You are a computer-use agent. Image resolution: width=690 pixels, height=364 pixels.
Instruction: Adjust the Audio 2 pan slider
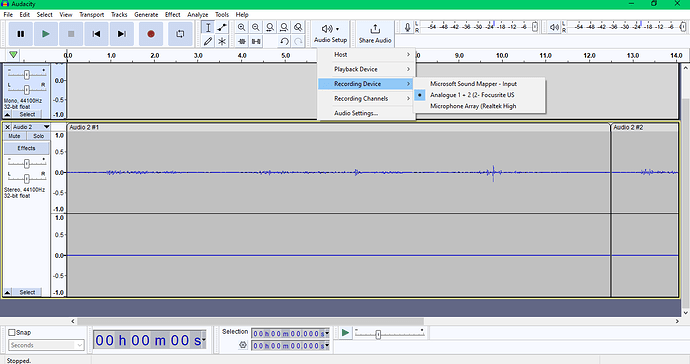[x=26, y=178]
